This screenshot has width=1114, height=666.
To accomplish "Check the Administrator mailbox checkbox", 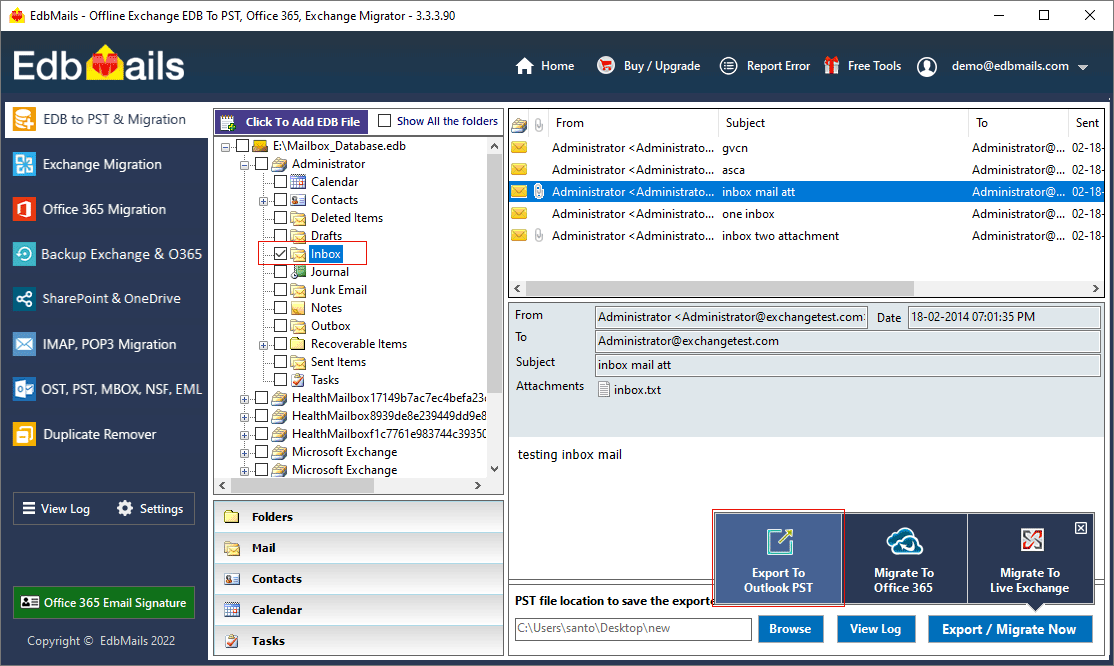I will click(261, 163).
